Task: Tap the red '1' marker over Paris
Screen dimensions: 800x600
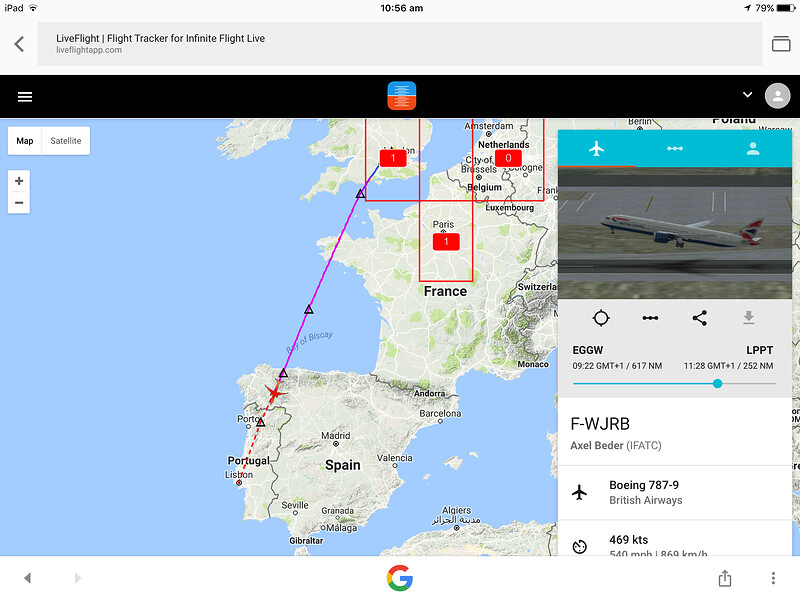Action: tap(446, 241)
